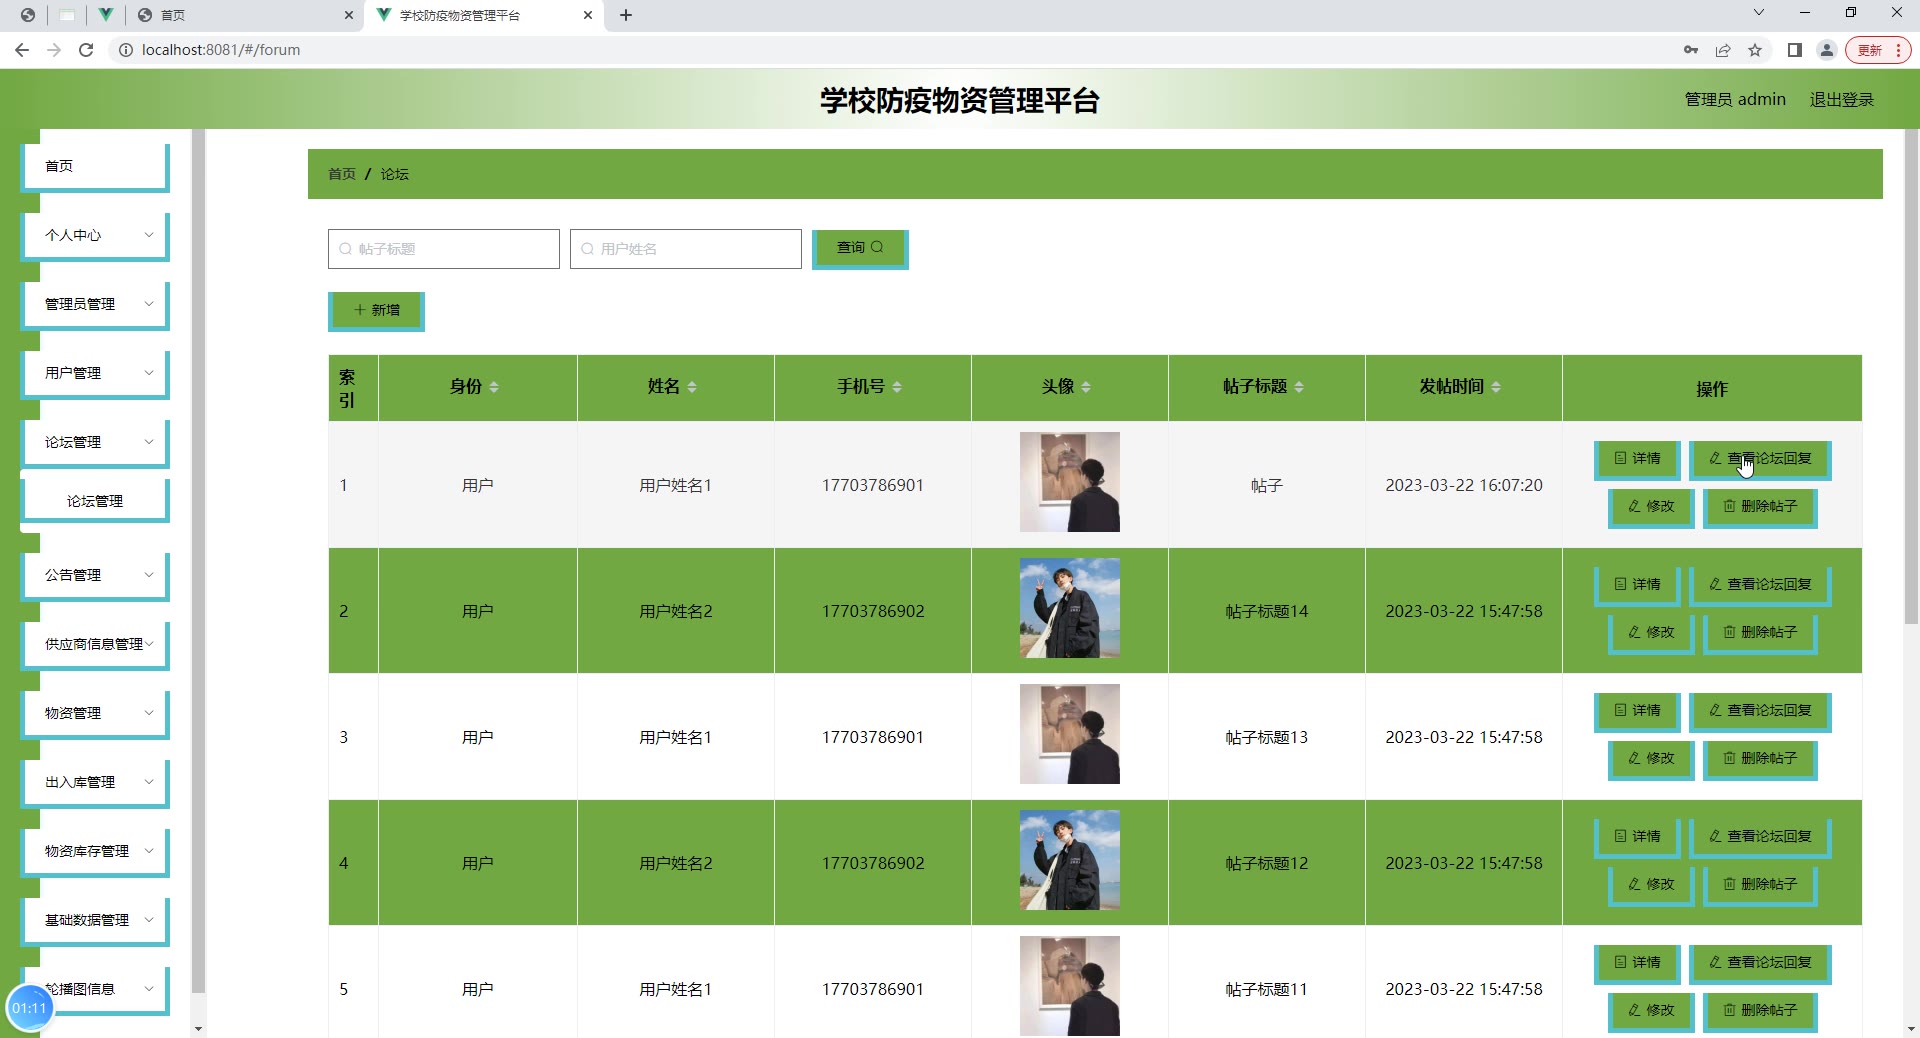Click the 帖子标题 search input field

tap(444, 249)
